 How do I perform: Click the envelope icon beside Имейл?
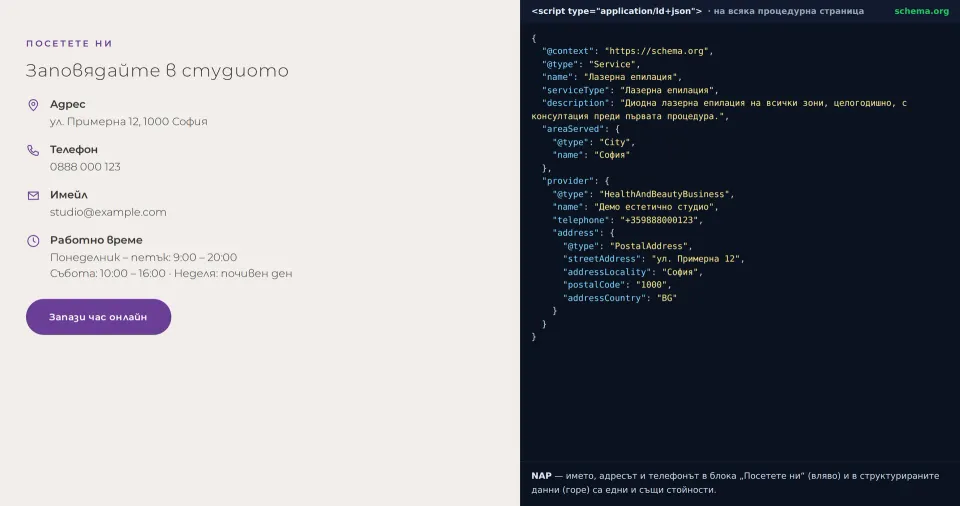tap(33, 195)
